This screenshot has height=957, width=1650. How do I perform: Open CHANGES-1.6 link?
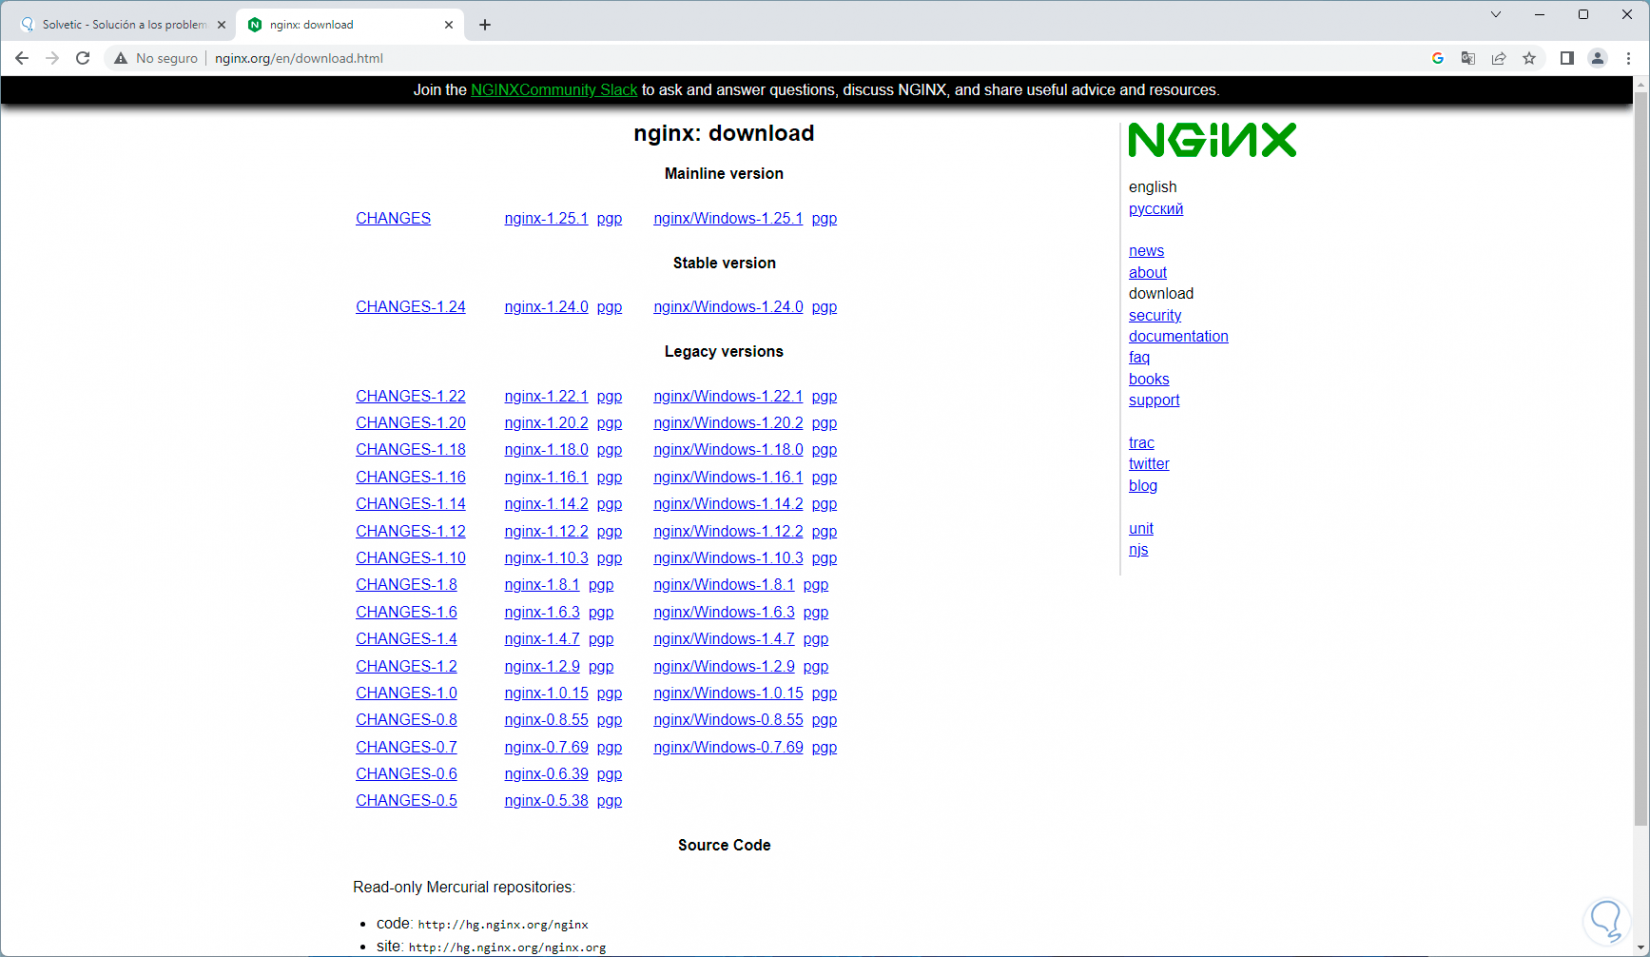pyautogui.click(x=406, y=612)
